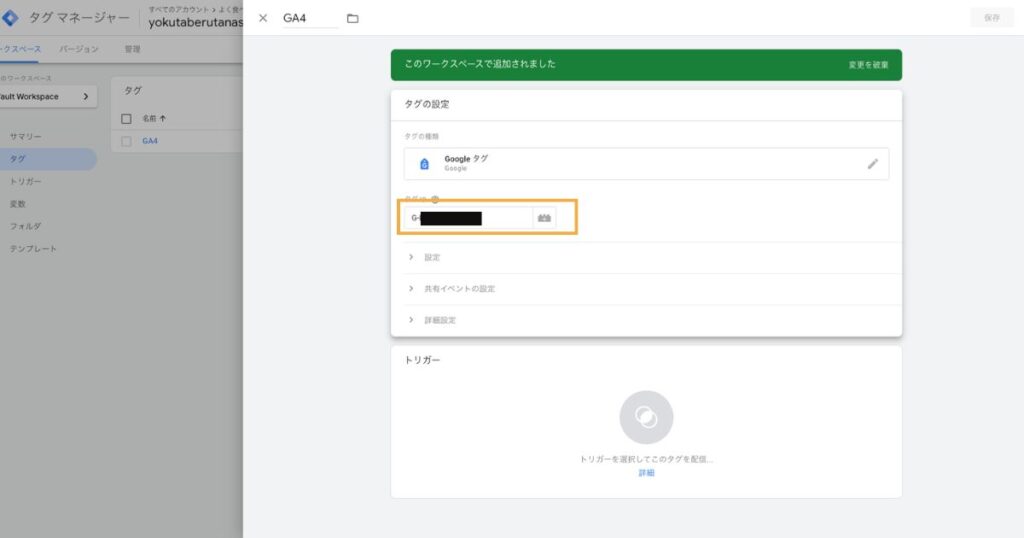This screenshot has height=538, width=1024.
Task: Toggle the select-all checkbox in tag list
Action: coord(126,119)
